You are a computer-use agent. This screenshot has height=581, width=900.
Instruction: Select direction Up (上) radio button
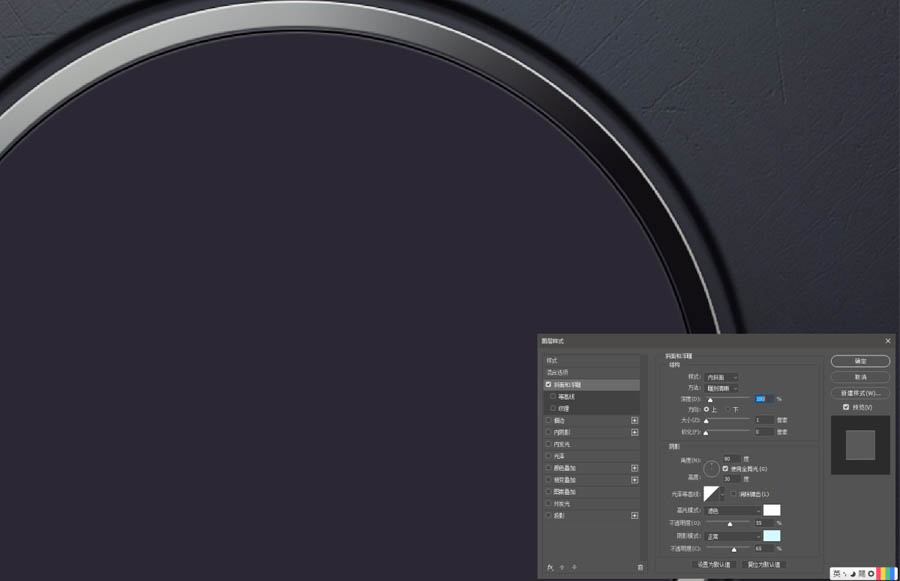(707, 409)
